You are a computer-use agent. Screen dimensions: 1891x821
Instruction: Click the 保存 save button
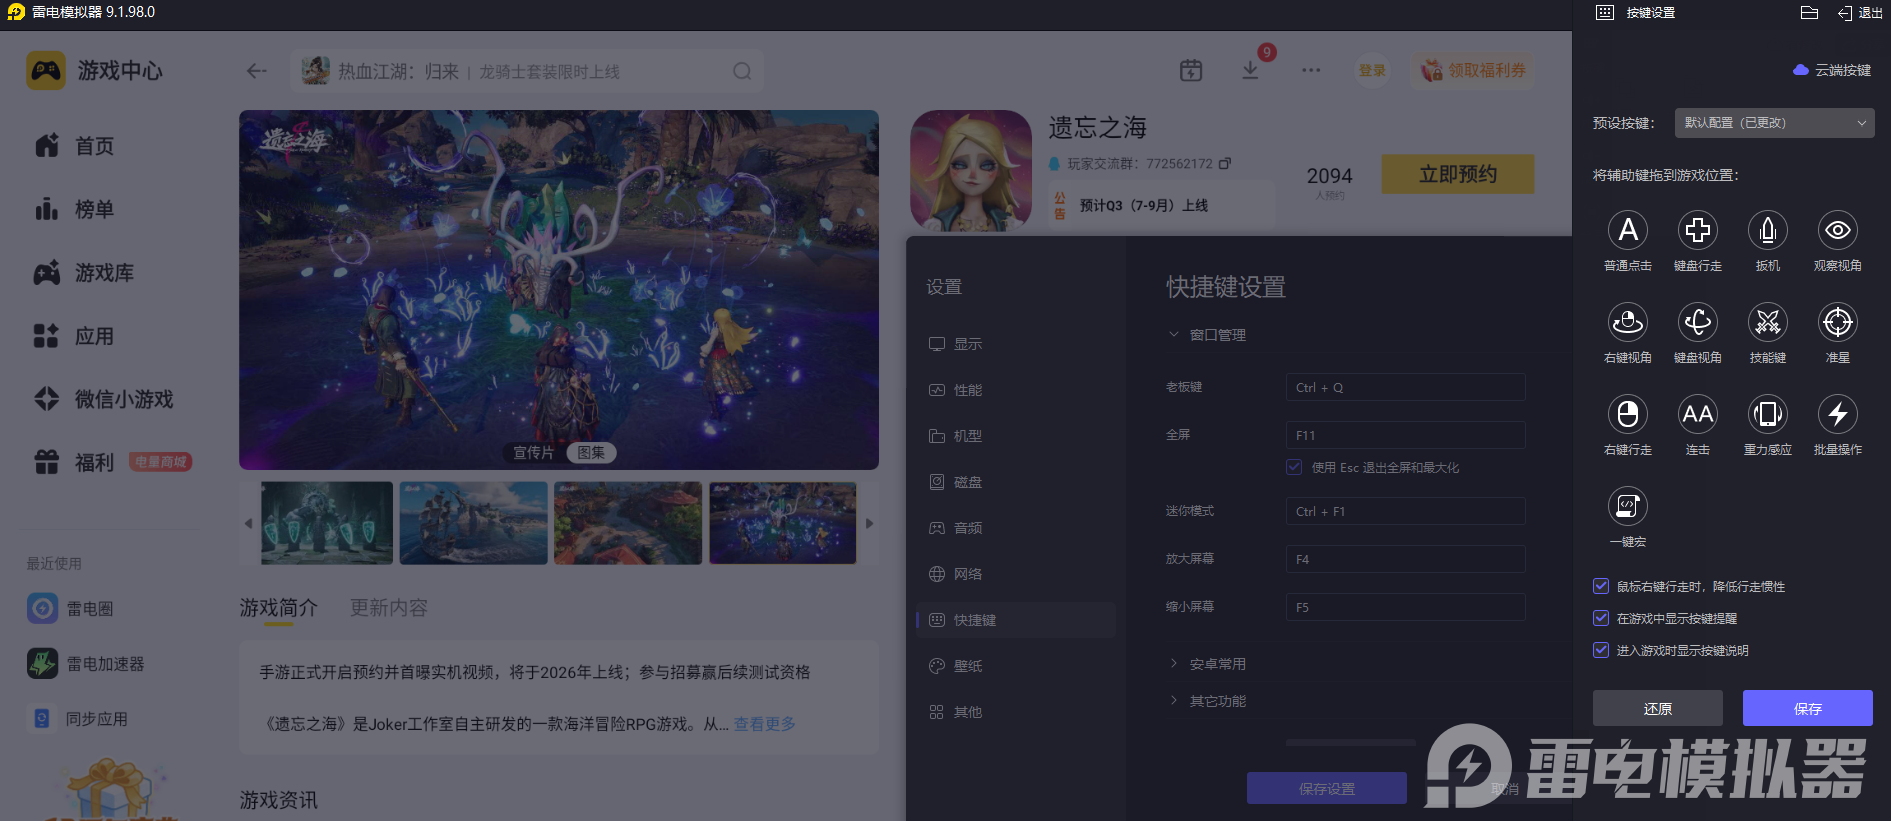[1807, 708]
